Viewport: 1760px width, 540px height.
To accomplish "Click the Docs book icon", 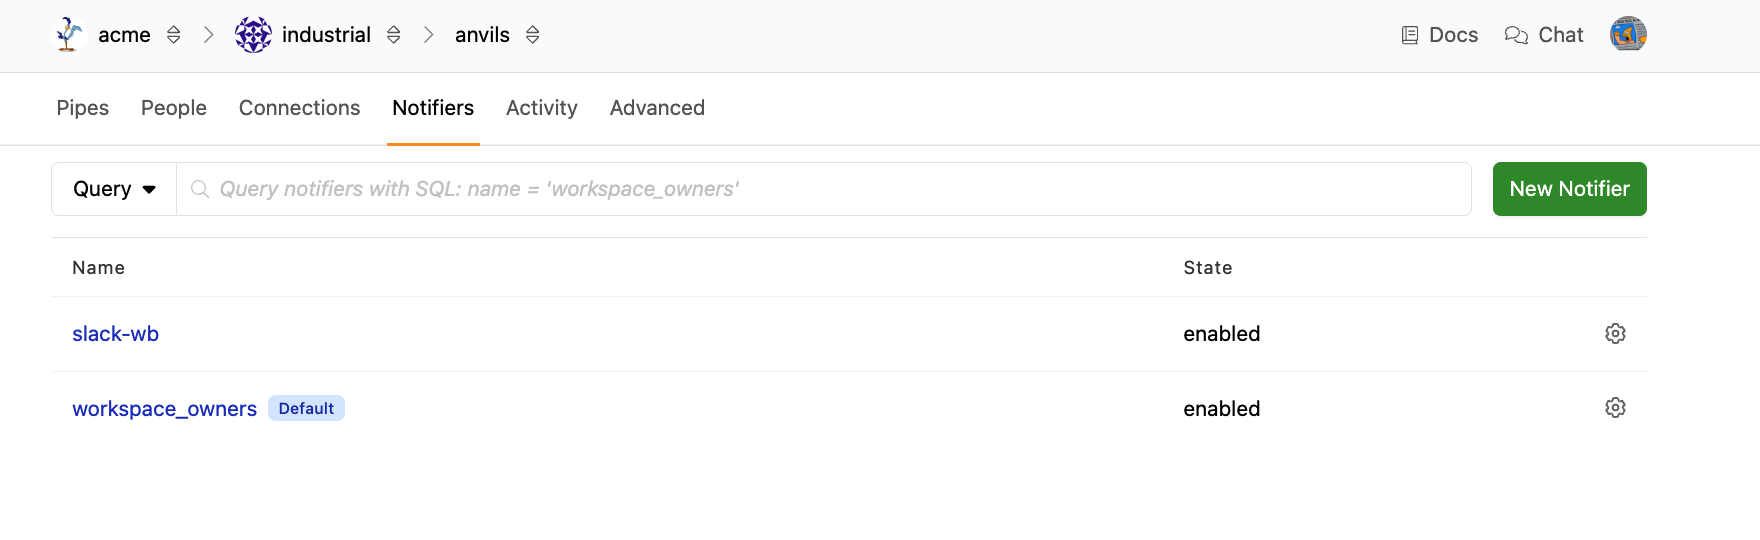I will pos(1410,35).
